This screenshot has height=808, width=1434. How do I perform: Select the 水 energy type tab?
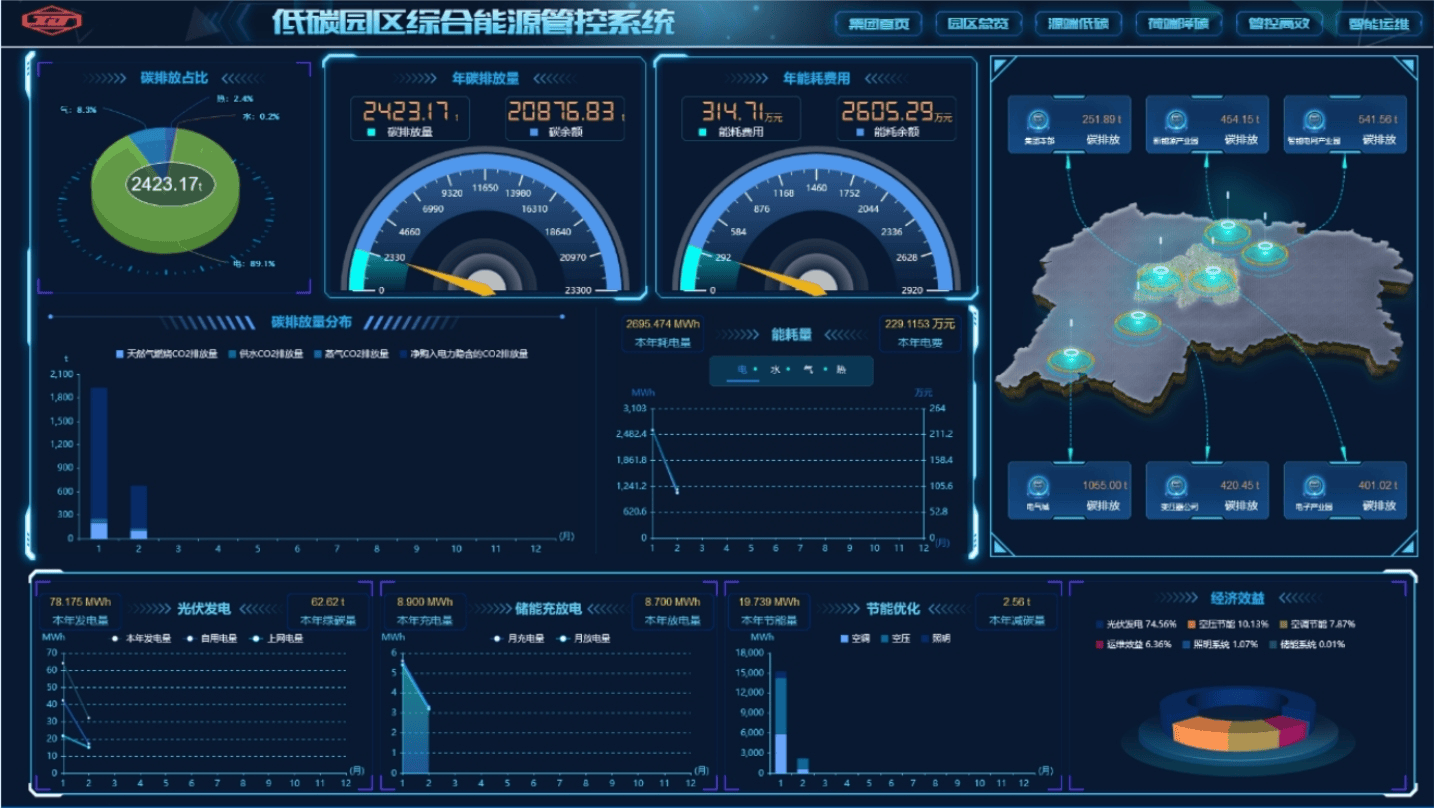pyautogui.click(x=775, y=370)
